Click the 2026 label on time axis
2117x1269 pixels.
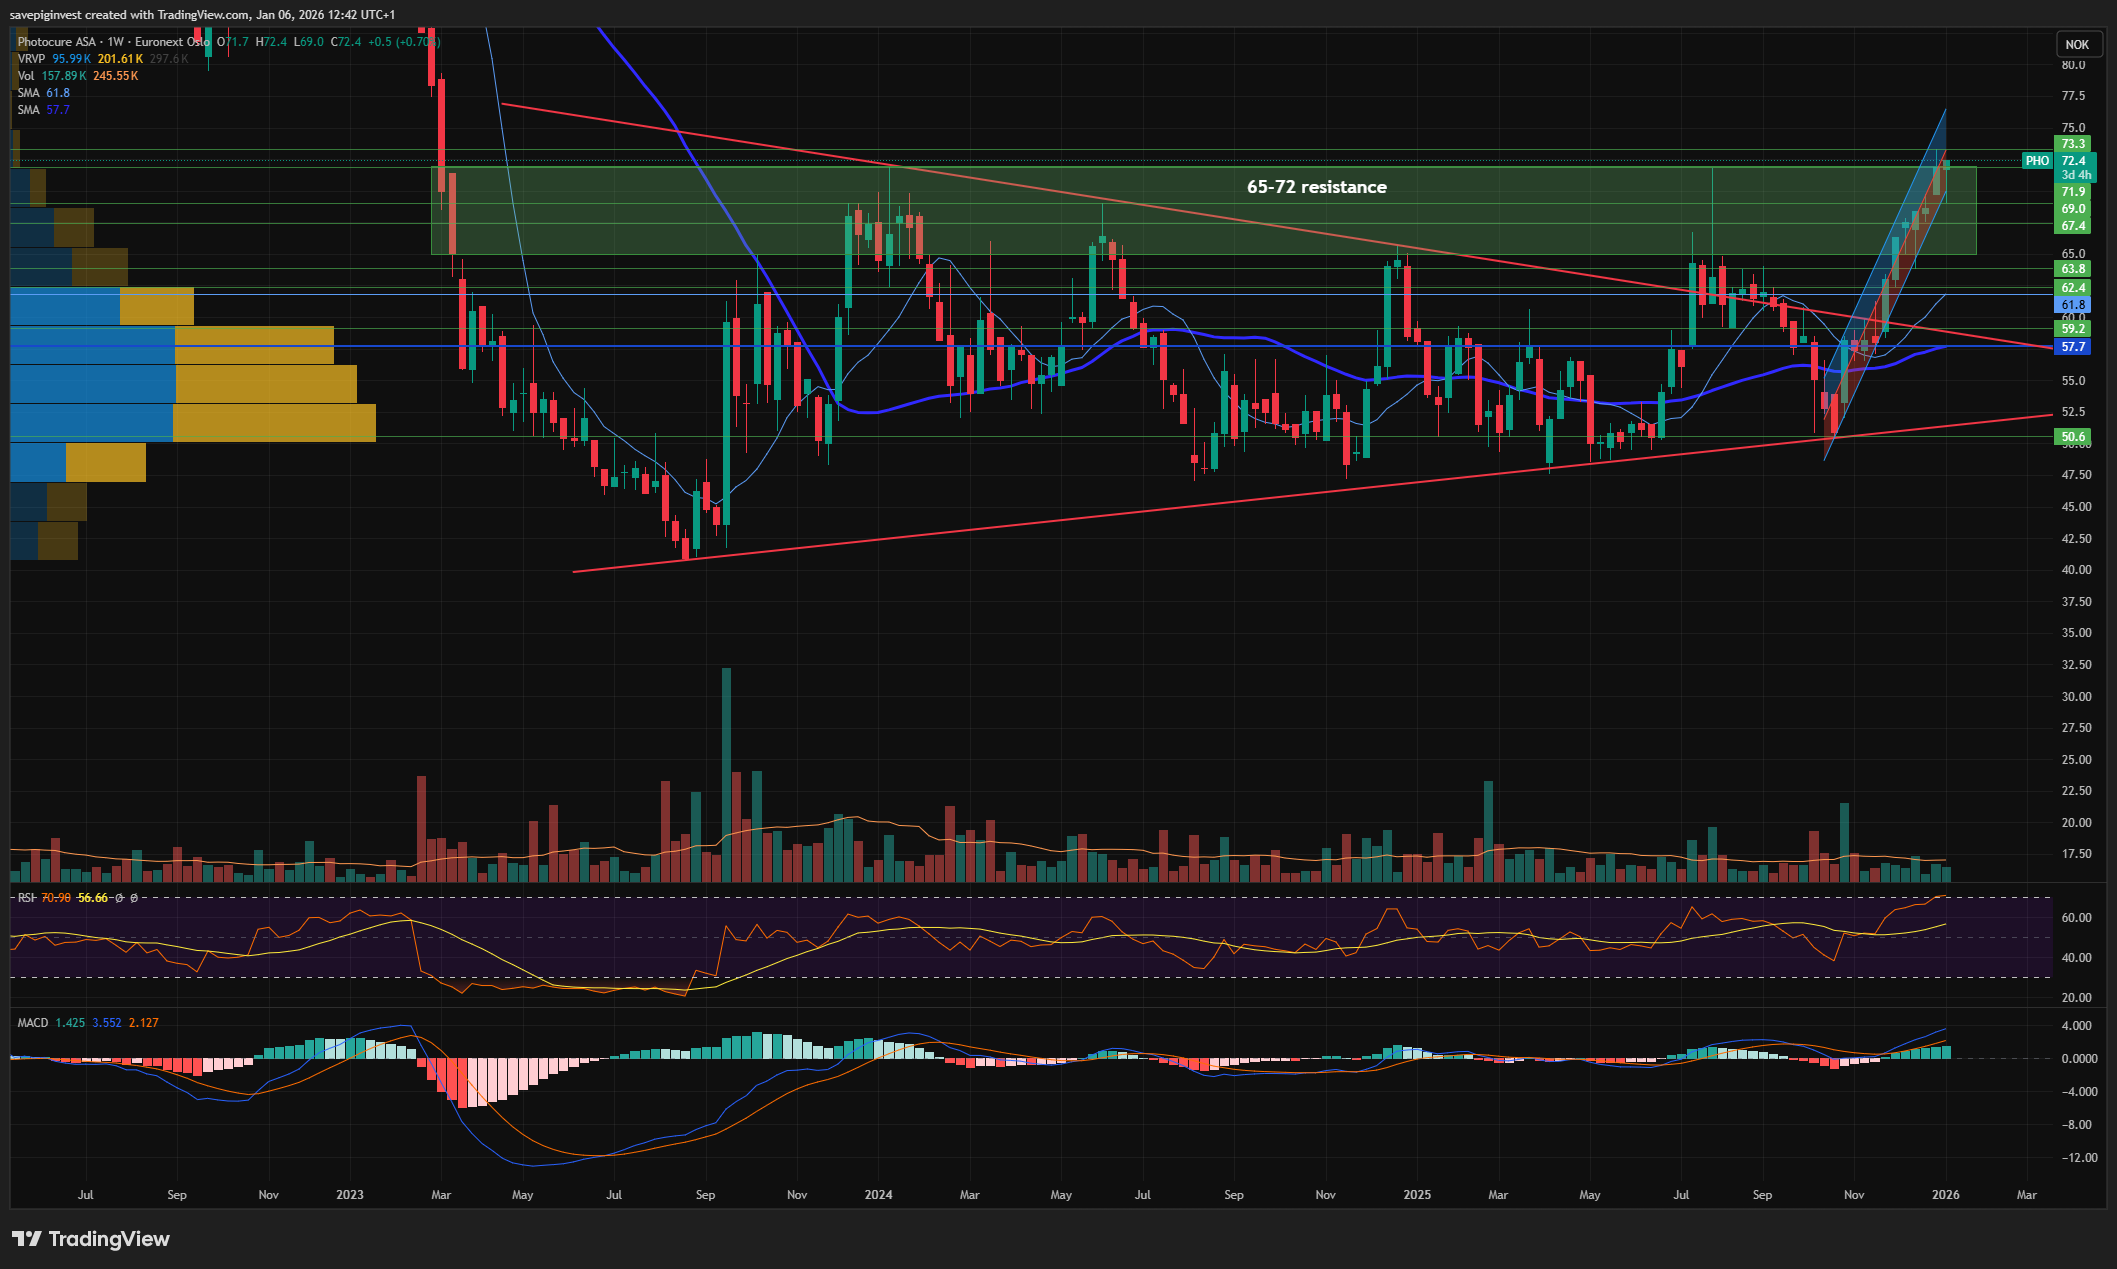click(1945, 1195)
